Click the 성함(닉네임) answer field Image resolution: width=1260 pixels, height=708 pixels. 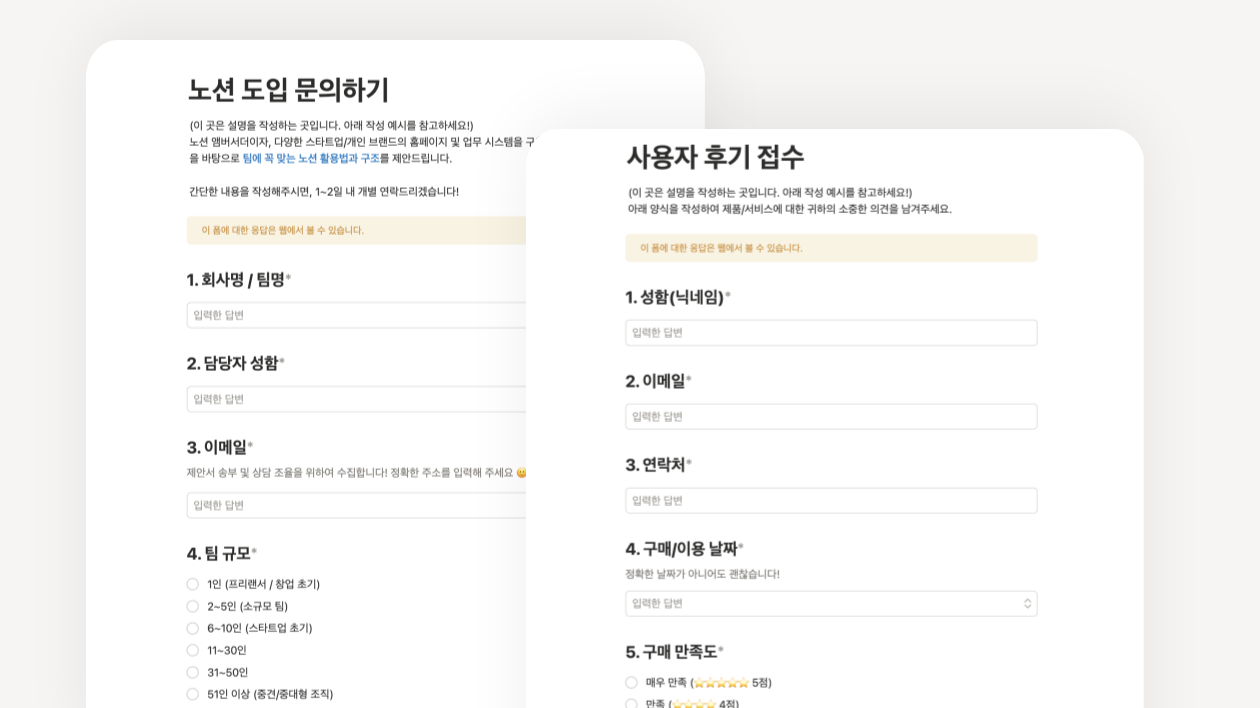(830, 333)
